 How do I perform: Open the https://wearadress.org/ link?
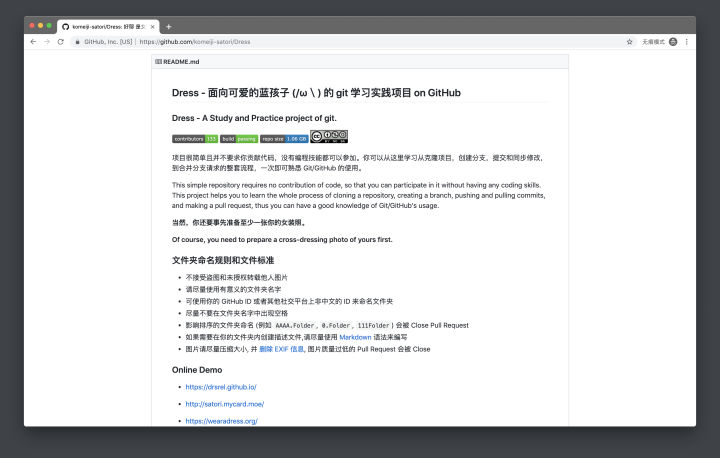221,421
